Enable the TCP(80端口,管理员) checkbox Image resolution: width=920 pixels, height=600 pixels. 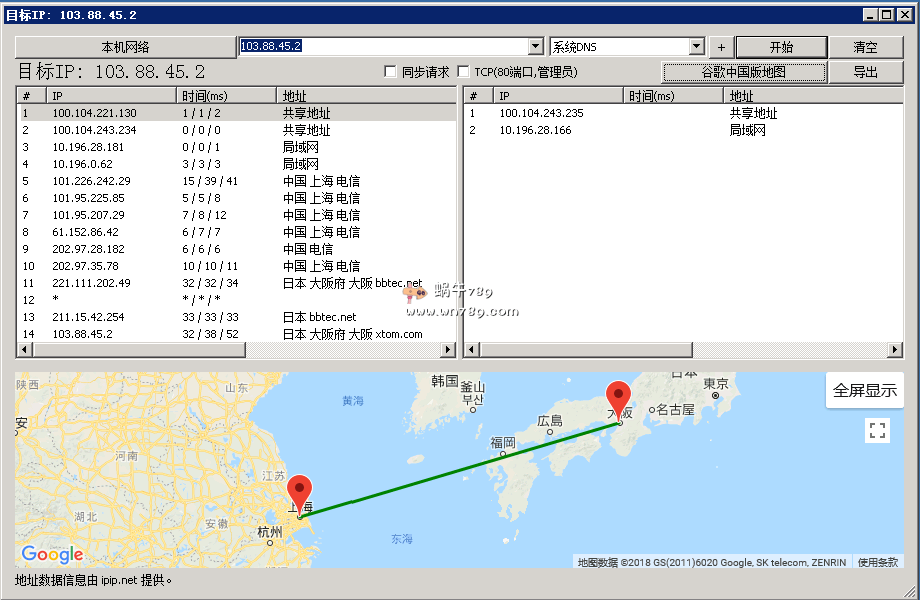(x=463, y=72)
